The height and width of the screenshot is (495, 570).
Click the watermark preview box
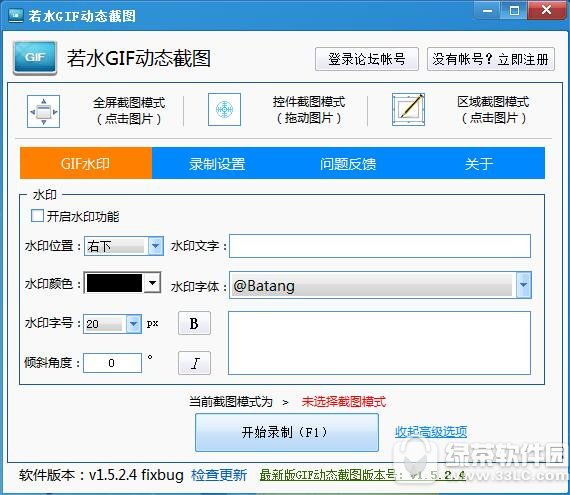(x=379, y=343)
